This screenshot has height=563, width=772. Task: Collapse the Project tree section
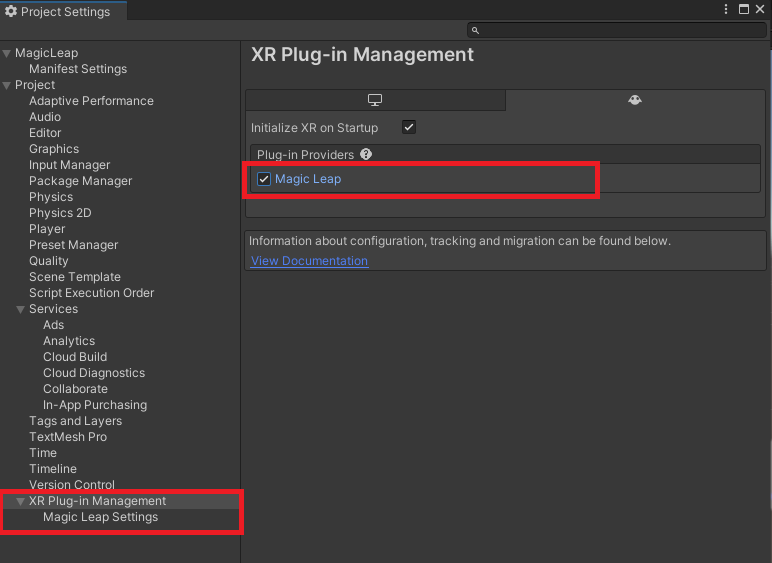coord(6,85)
